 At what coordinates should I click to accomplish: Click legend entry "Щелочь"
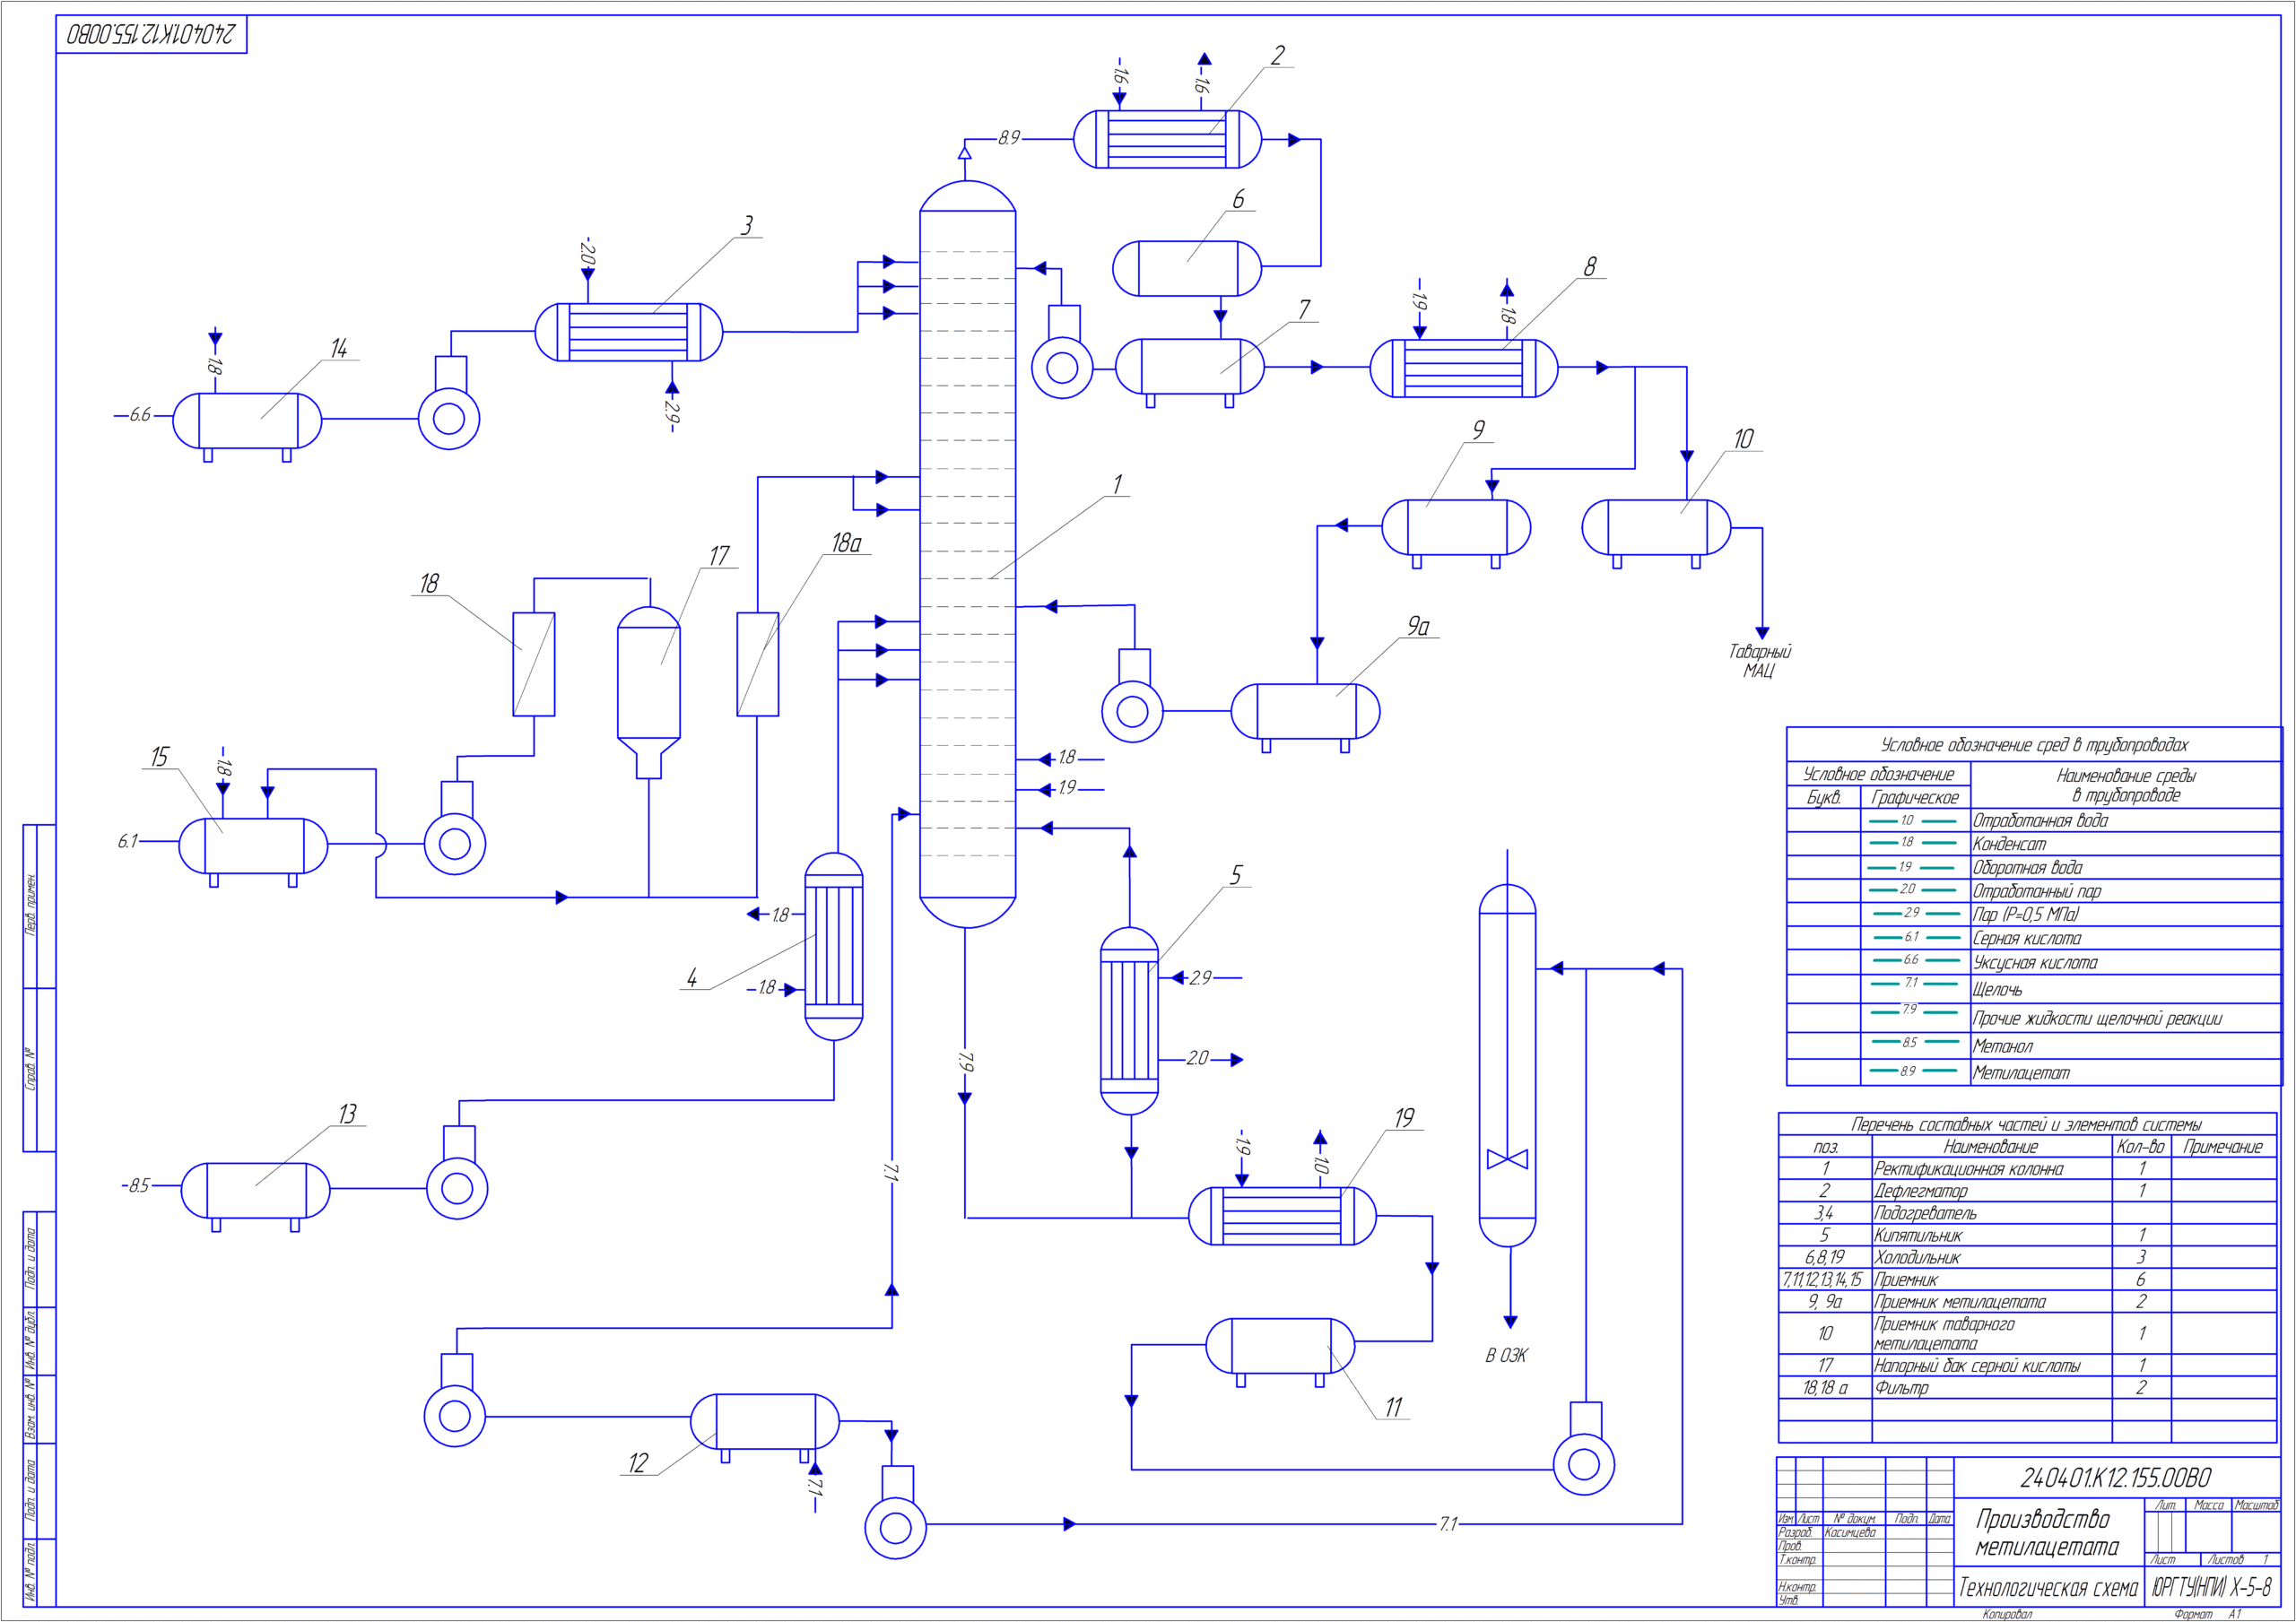[x=1997, y=990]
